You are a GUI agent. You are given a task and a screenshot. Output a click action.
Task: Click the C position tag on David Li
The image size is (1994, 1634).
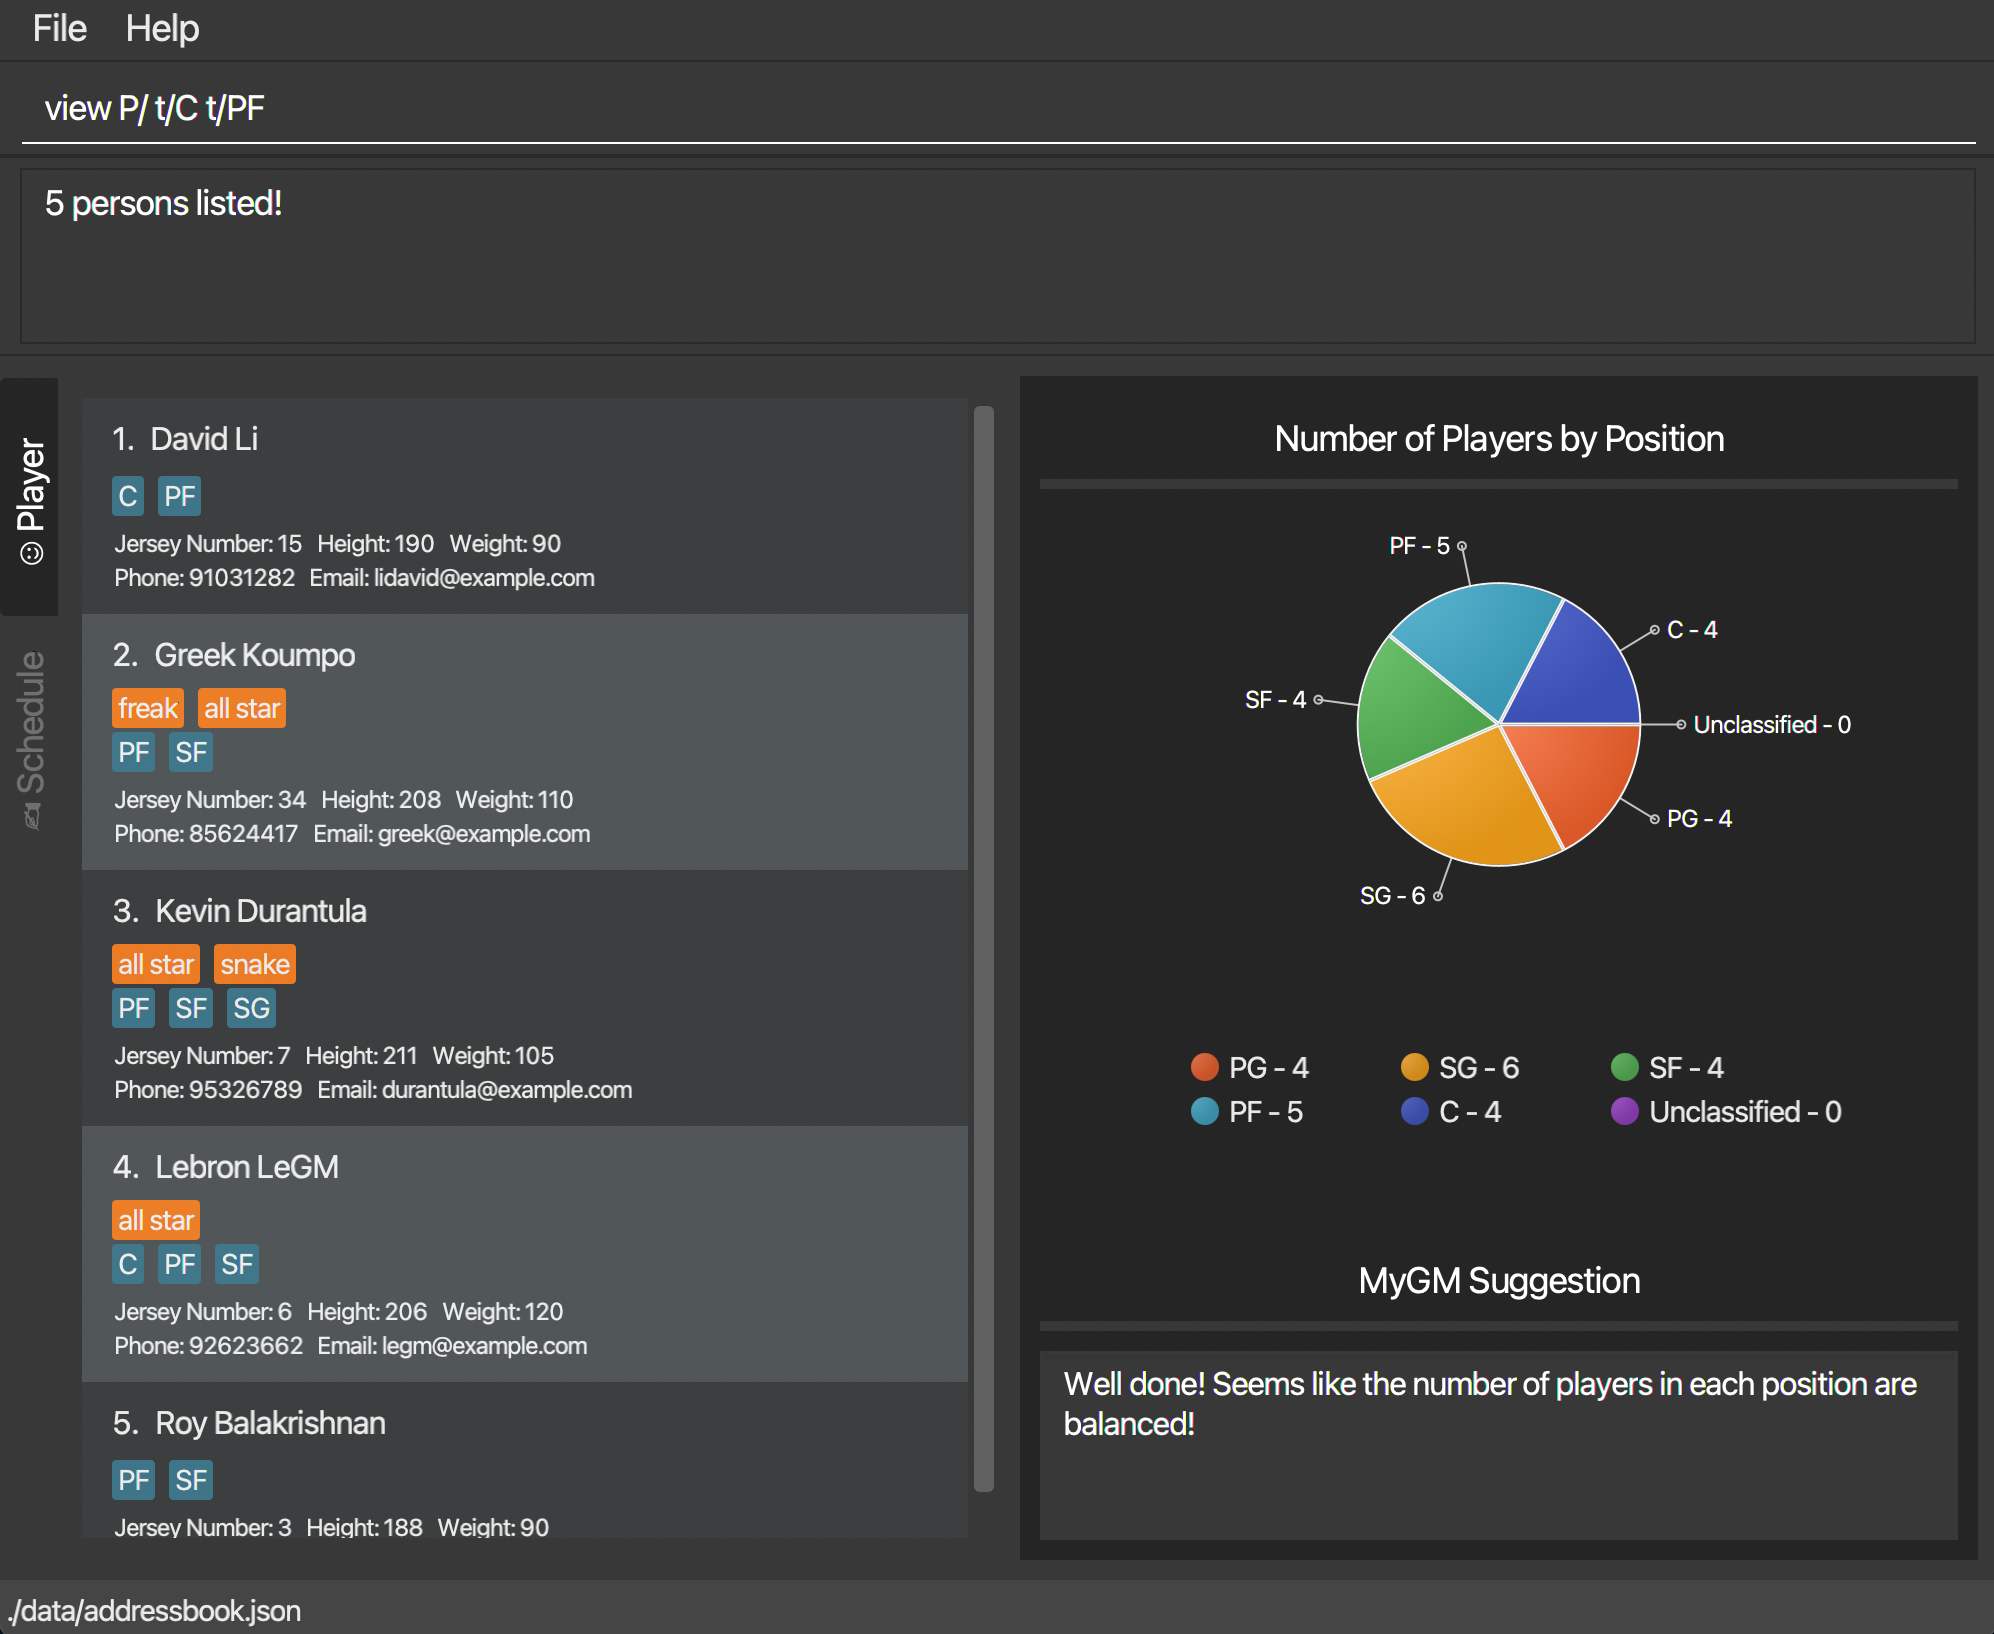click(128, 496)
